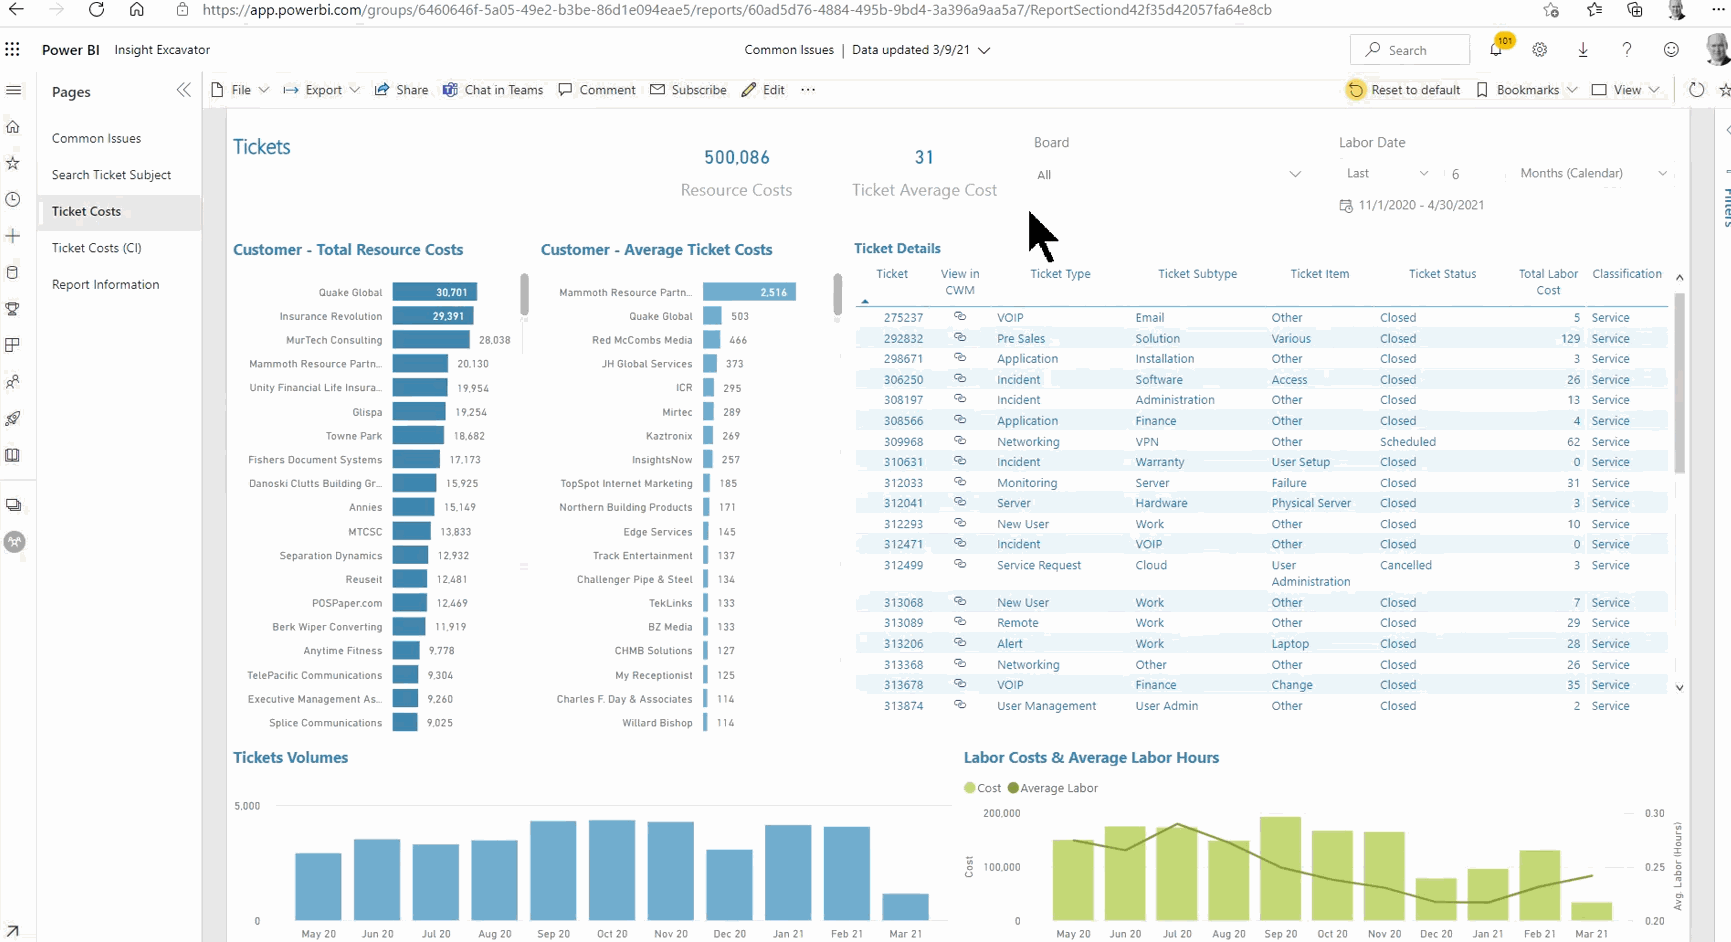Go to Ticket Costs (CI) page
This screenshot has width=1731, height=942.
(96, 248)
